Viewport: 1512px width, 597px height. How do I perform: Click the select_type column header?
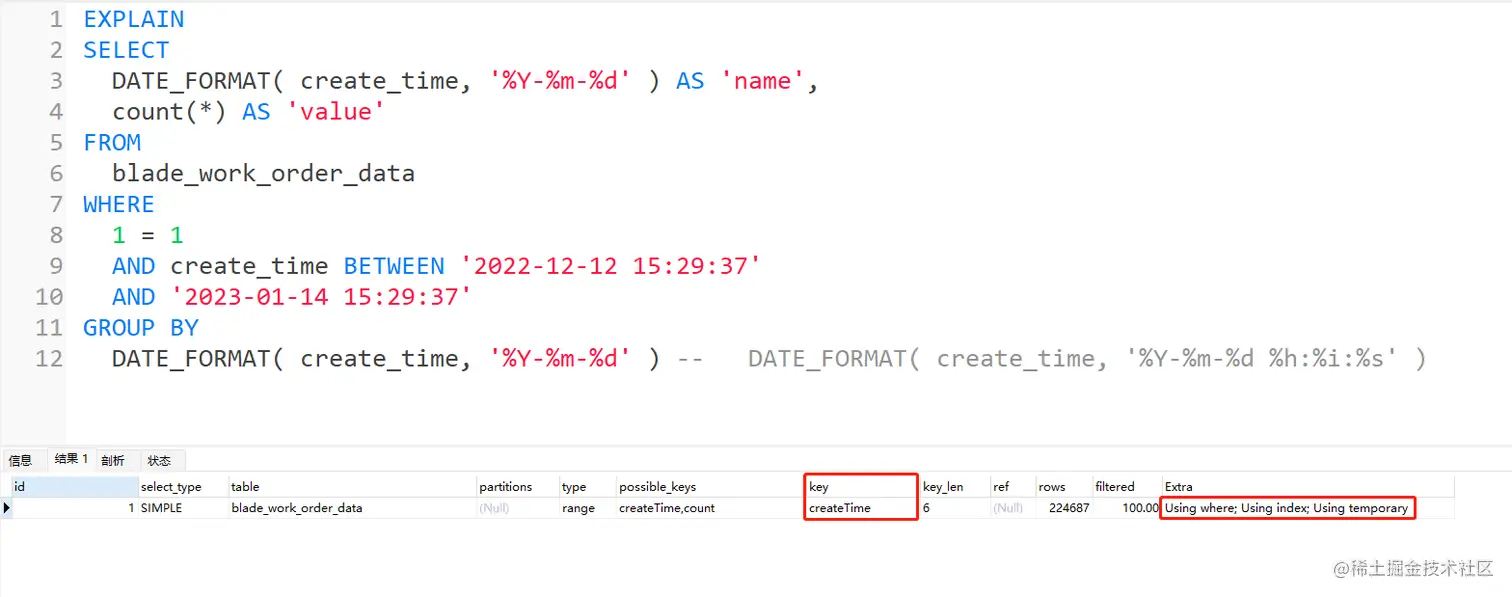183,486
